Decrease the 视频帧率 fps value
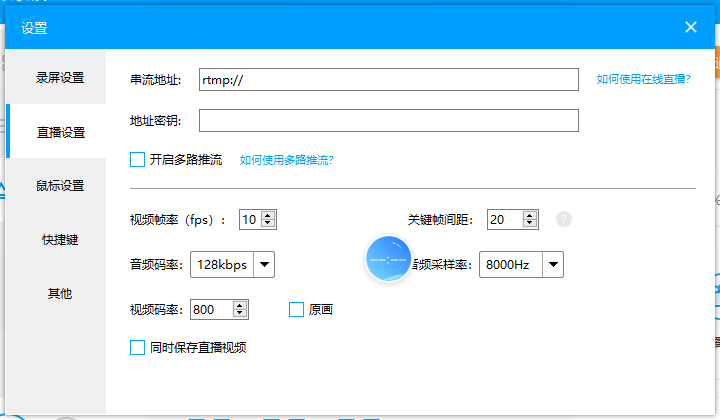This screenshot has width=720, height=420. (268, 224)
